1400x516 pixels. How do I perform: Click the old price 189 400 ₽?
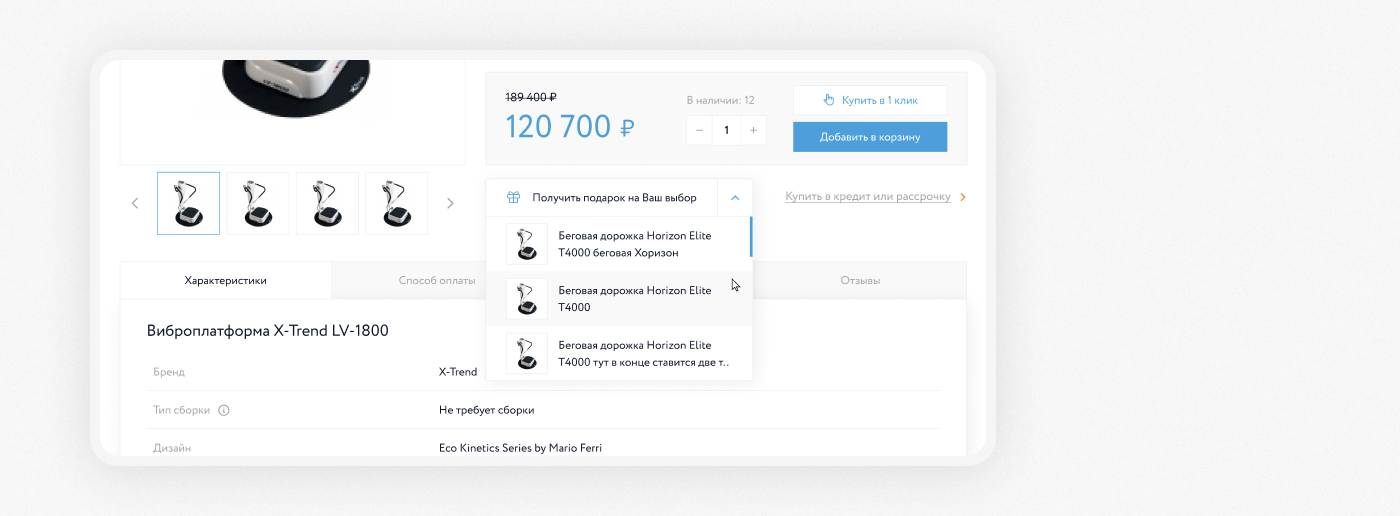tap(531, 97)
